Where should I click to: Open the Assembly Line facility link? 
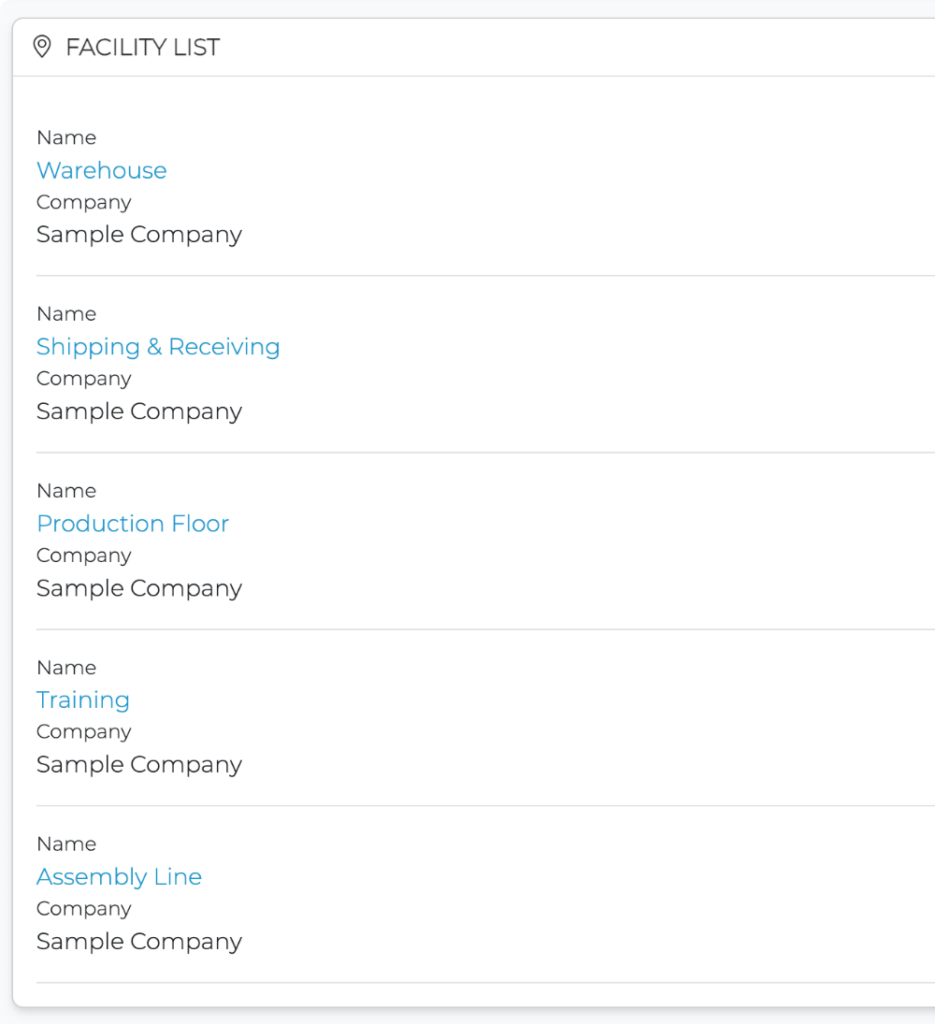point(119,877)
